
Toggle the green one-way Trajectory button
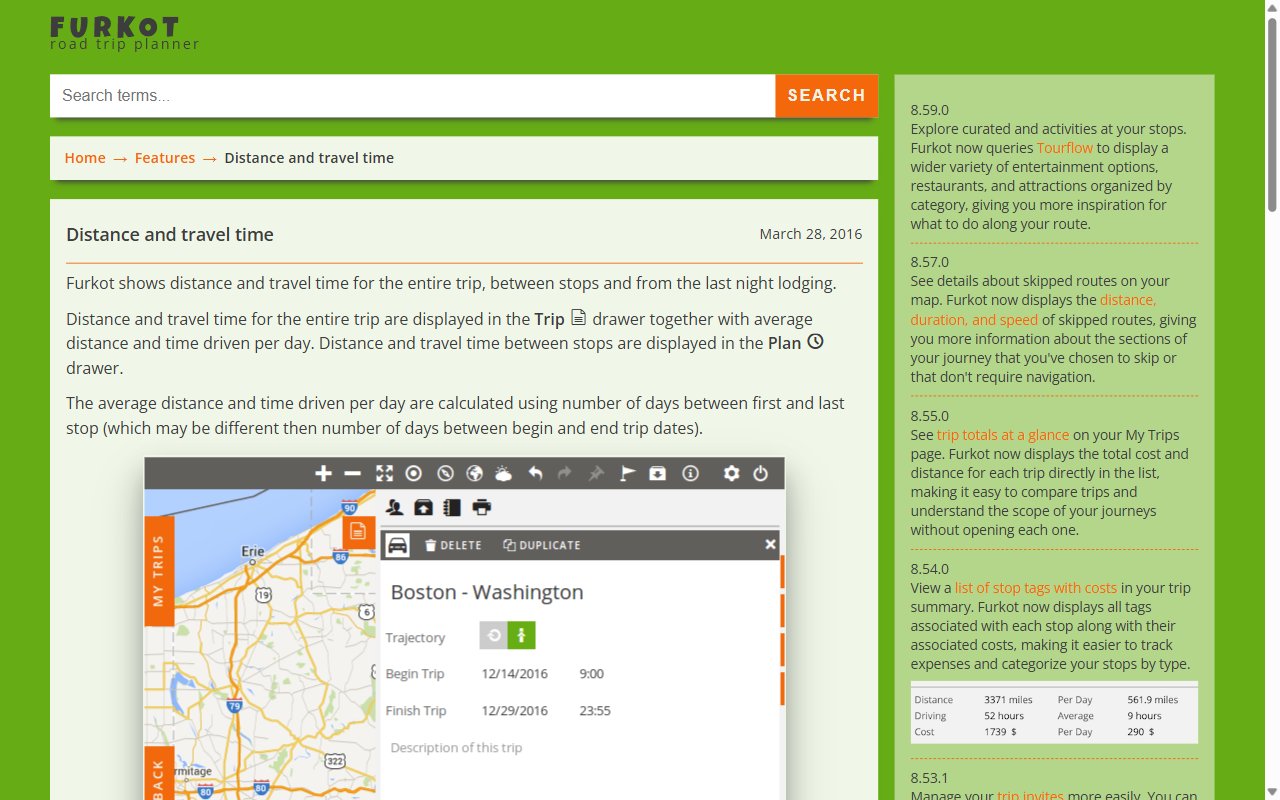[522, 636]
